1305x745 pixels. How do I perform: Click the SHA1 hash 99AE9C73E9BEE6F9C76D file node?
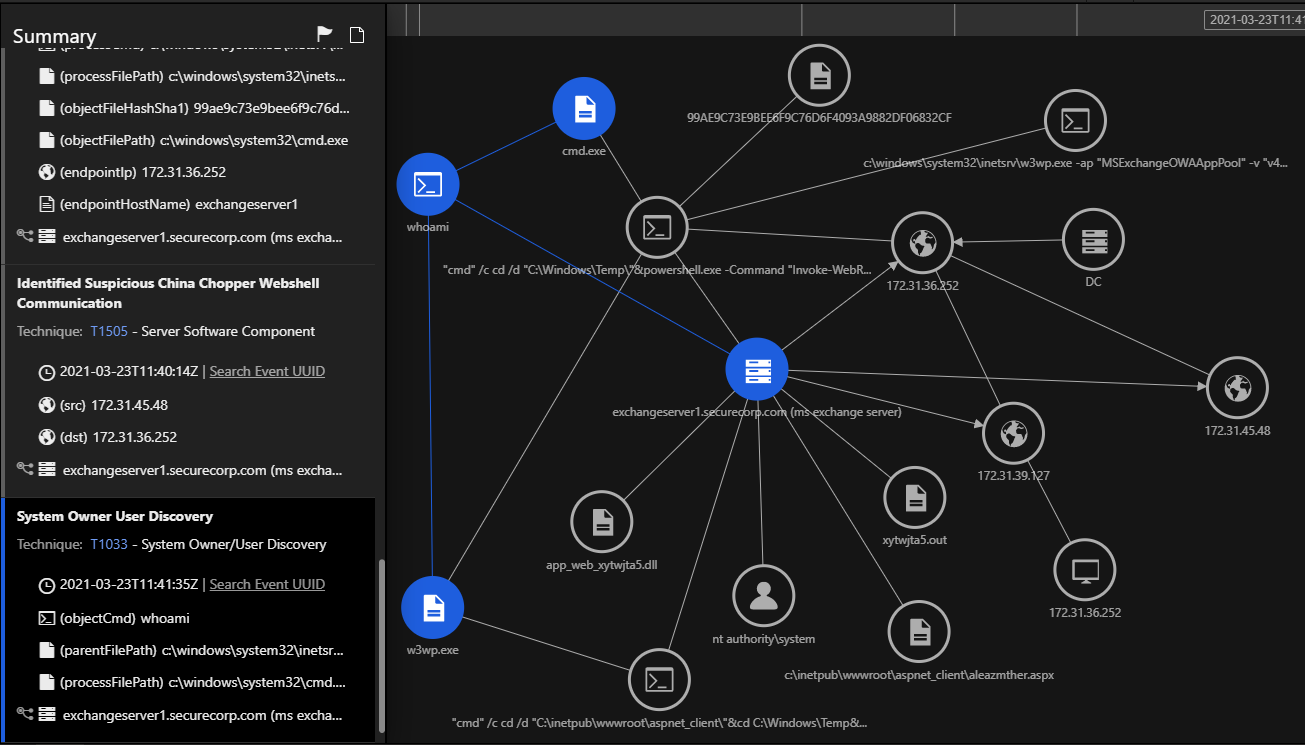(819, 75)
